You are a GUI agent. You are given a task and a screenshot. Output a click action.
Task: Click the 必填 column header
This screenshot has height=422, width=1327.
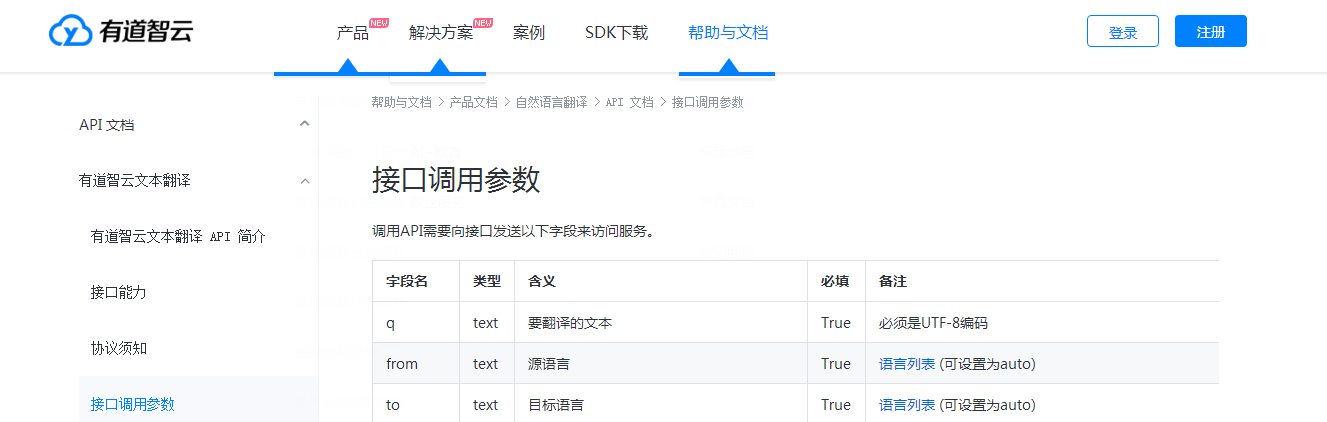point(835,282)
